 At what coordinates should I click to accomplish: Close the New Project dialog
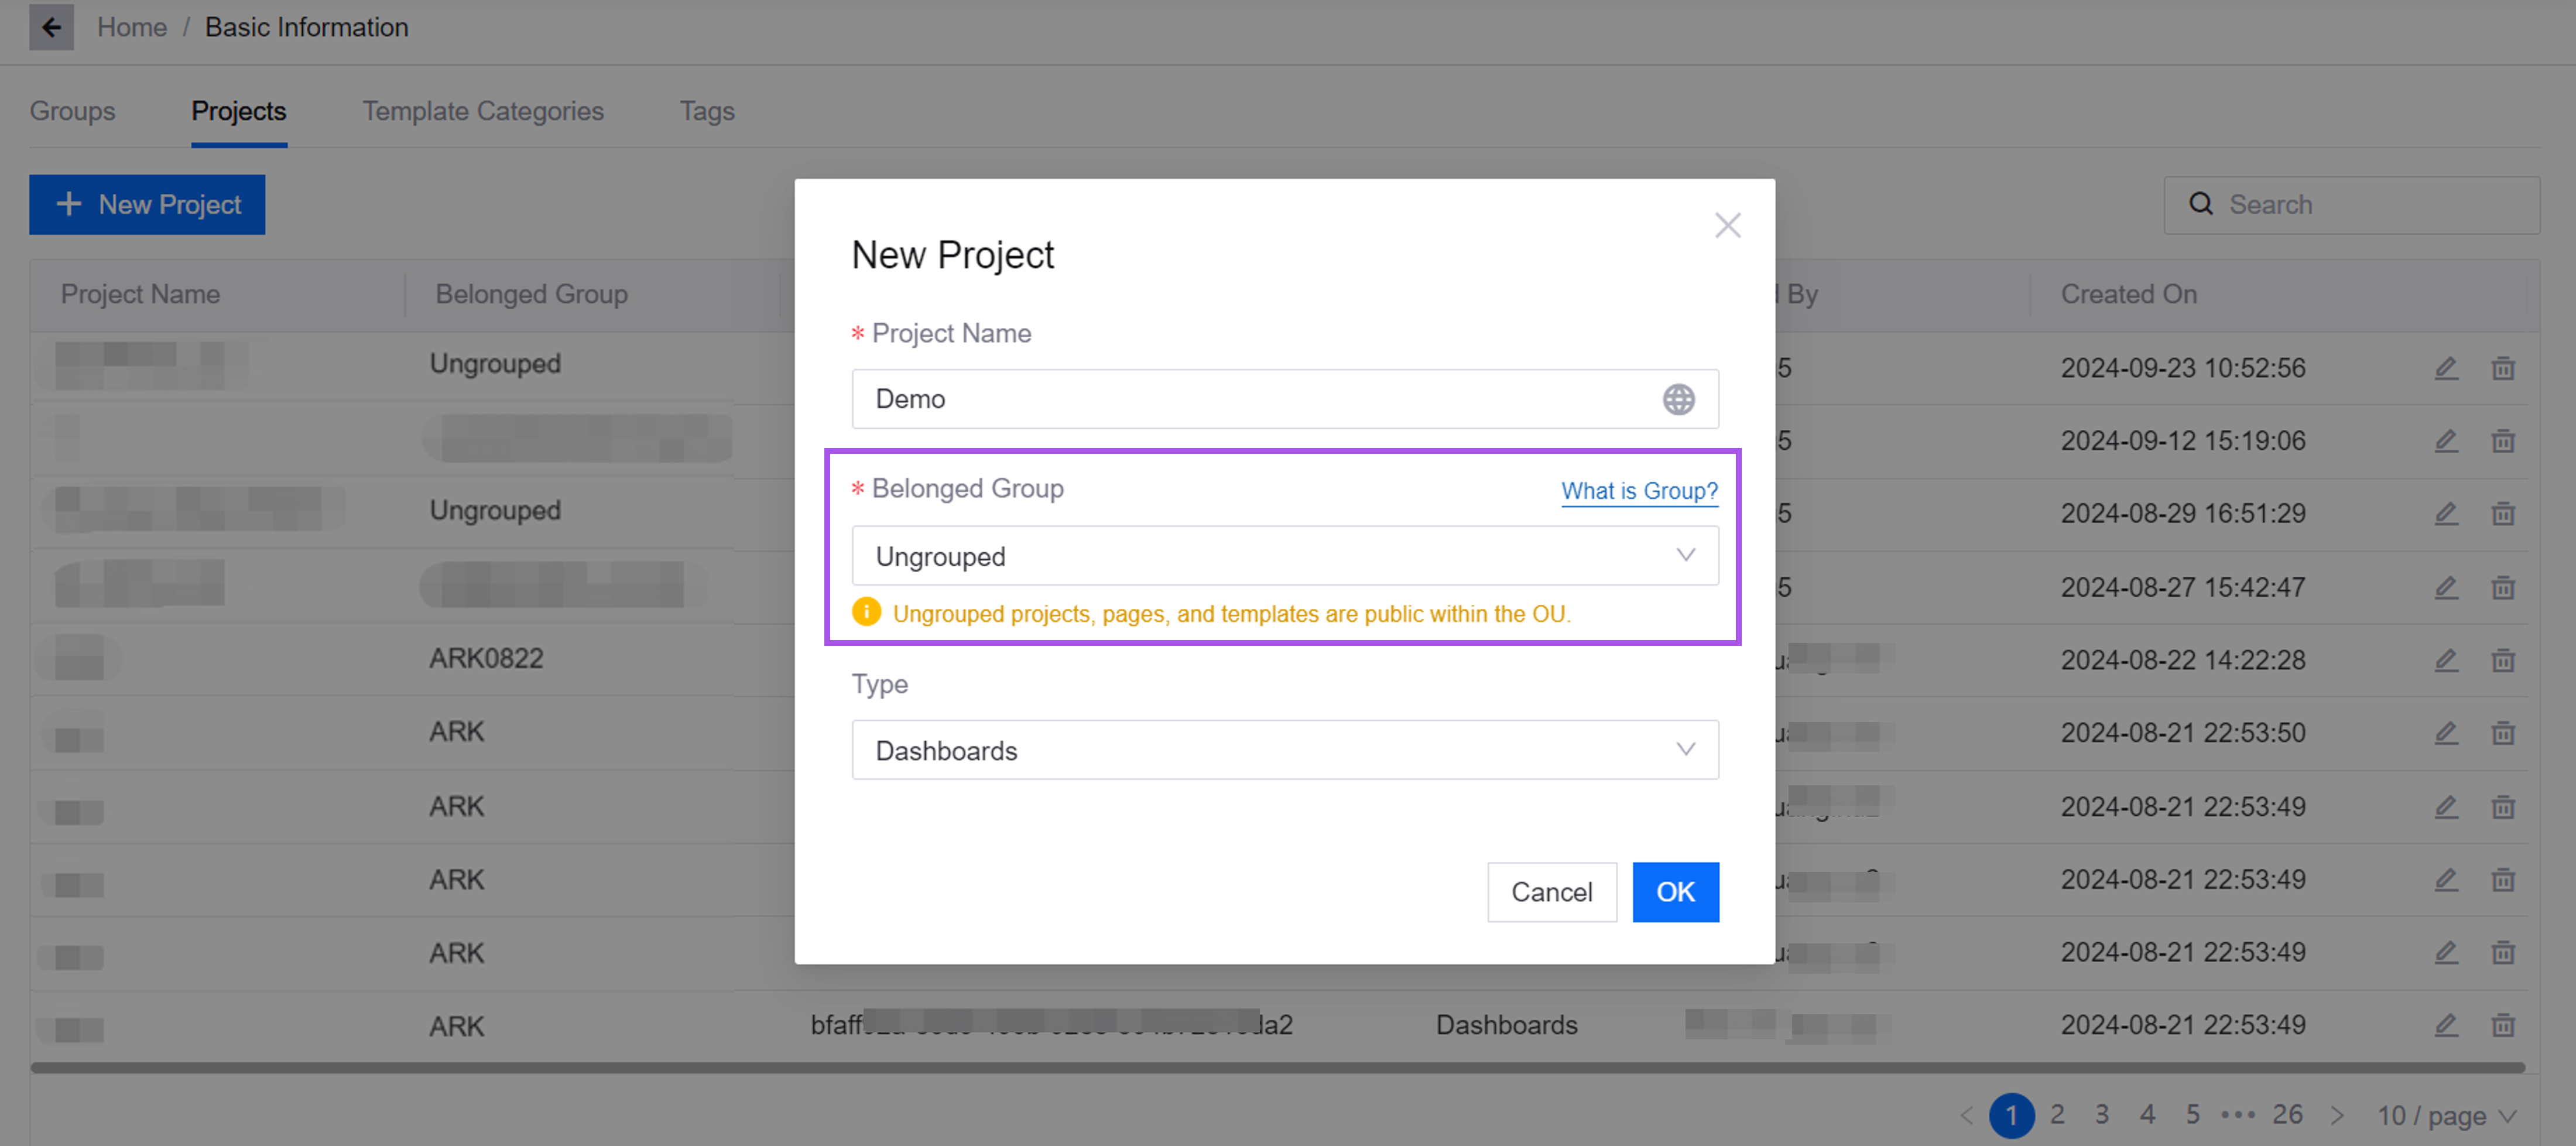click(x=1727, y=225)
